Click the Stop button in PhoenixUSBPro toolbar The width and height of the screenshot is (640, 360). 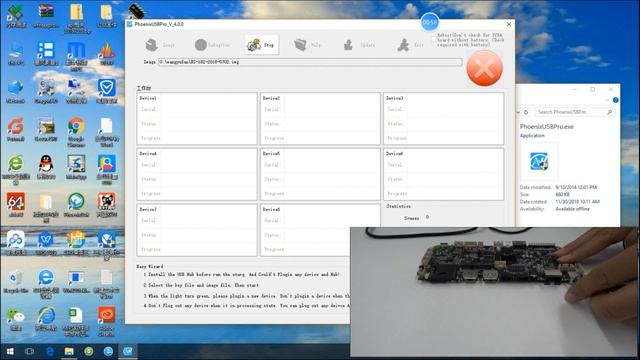[262, 44]
